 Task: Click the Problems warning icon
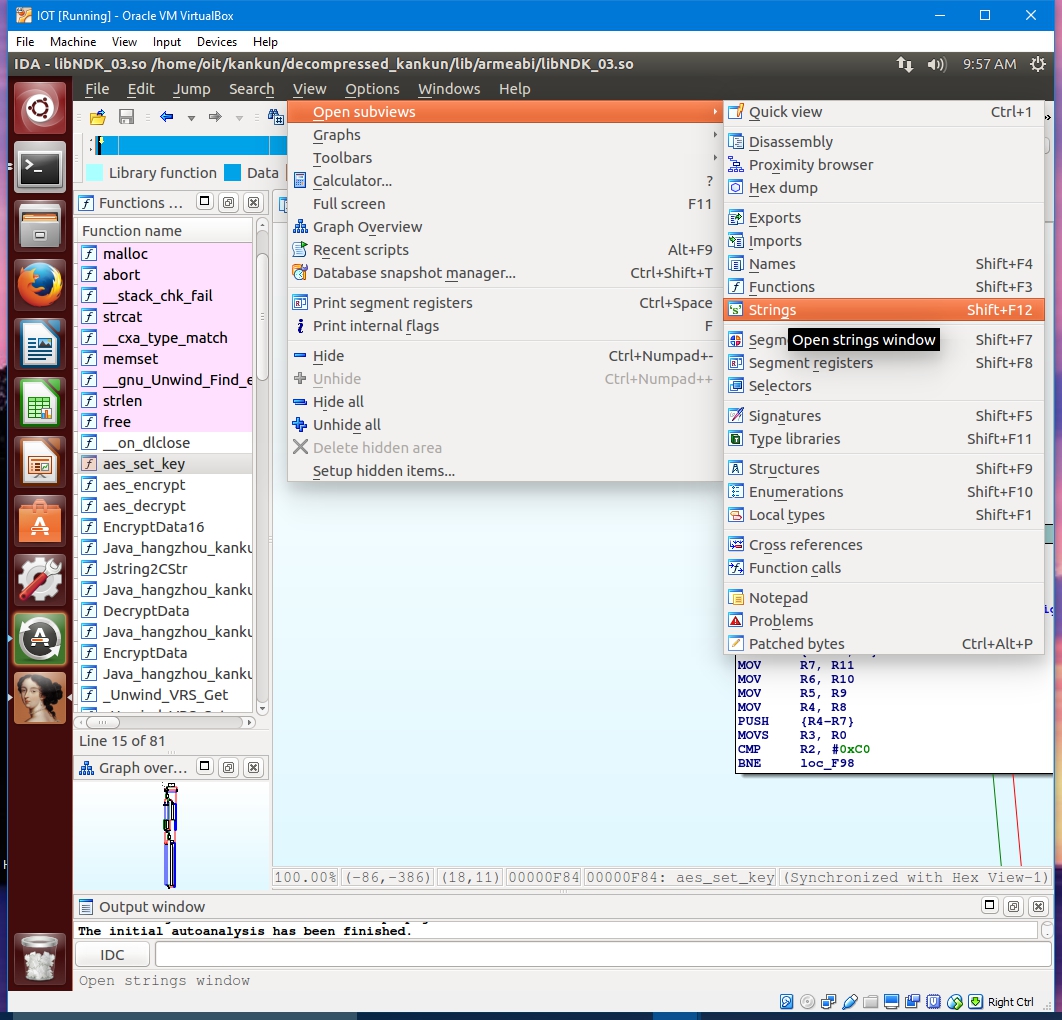click(x=736, y=620)
